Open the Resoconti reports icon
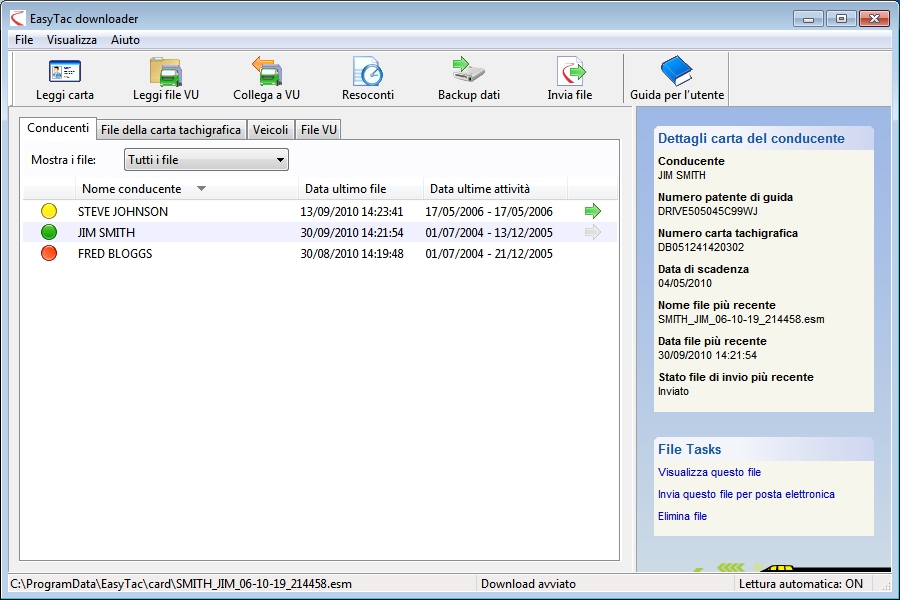The image size is (900, 600). click(368, 72)
